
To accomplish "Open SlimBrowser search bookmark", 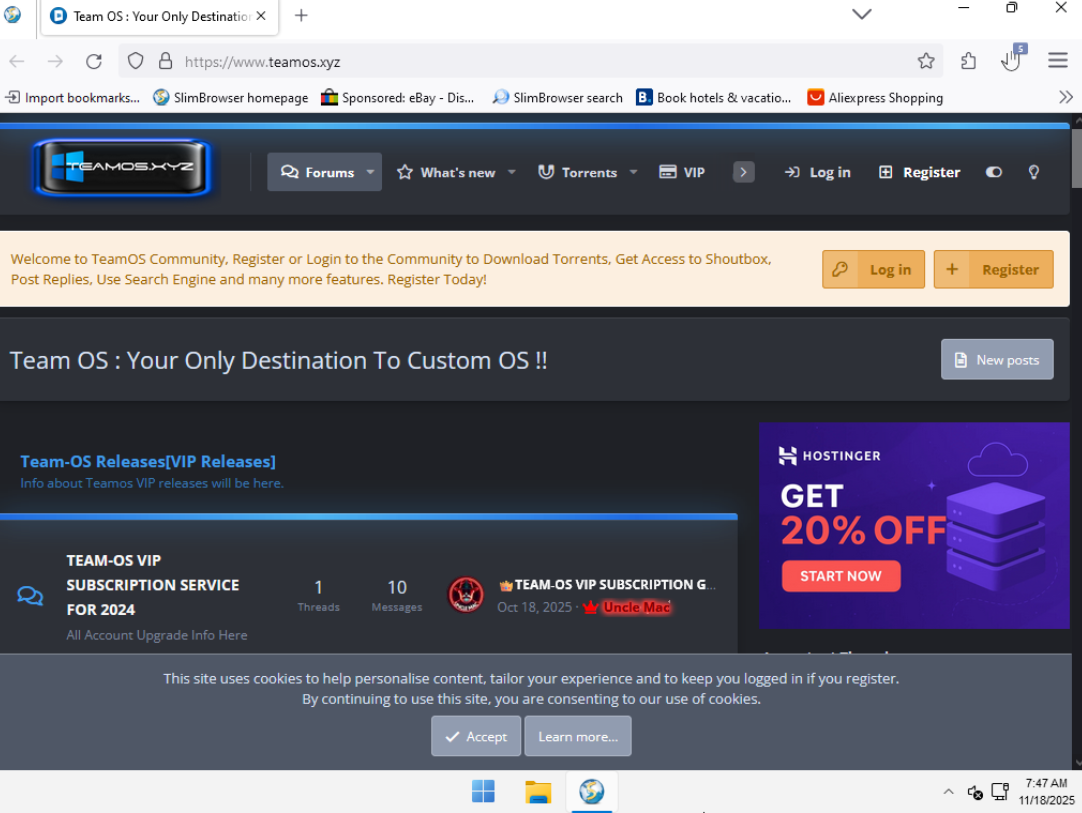I will point(558,97).
